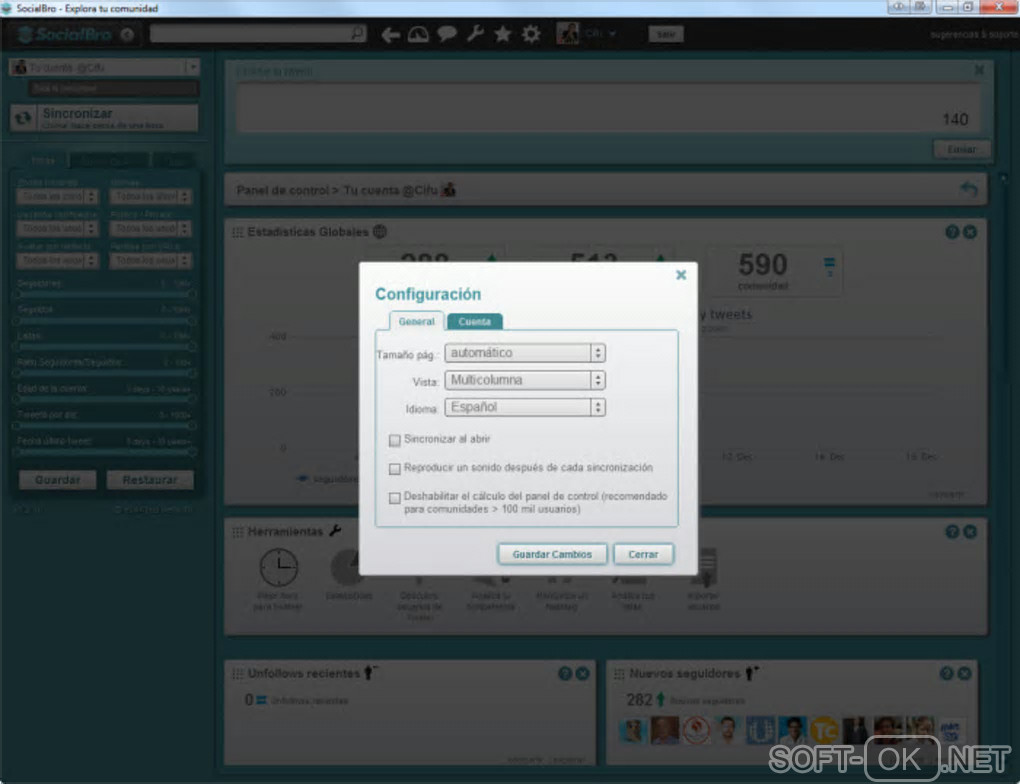
Task: Click the globe icon beside Estadísticas Globales
Action: click(380, 232)
